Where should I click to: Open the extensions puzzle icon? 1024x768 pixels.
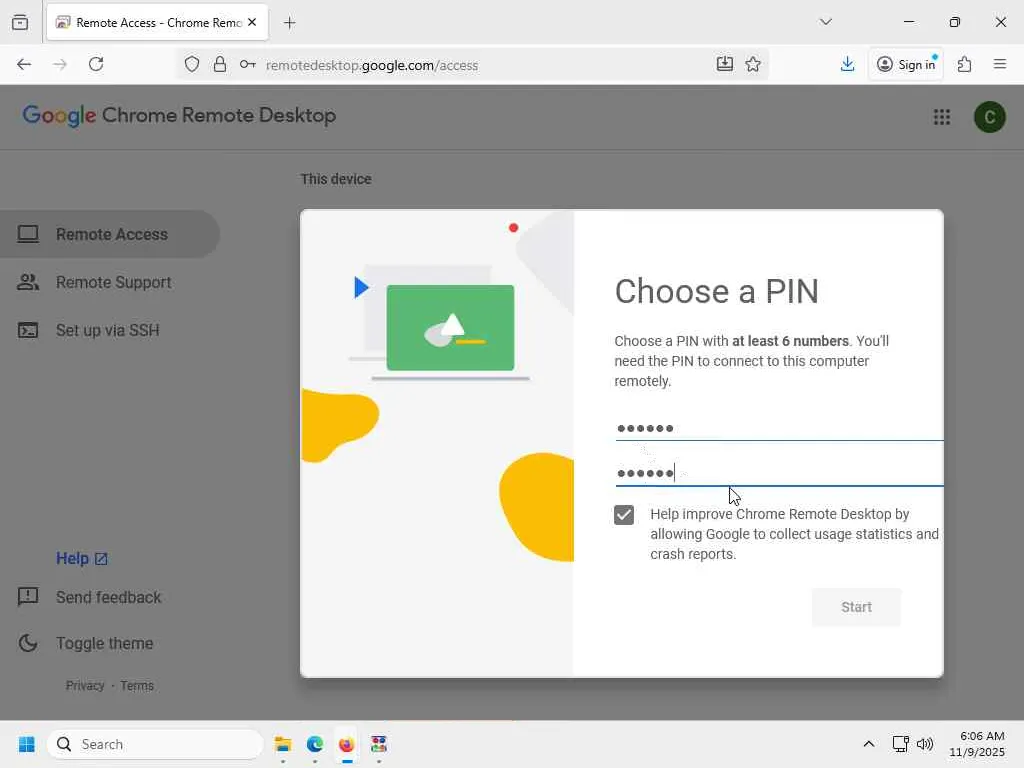965,64
